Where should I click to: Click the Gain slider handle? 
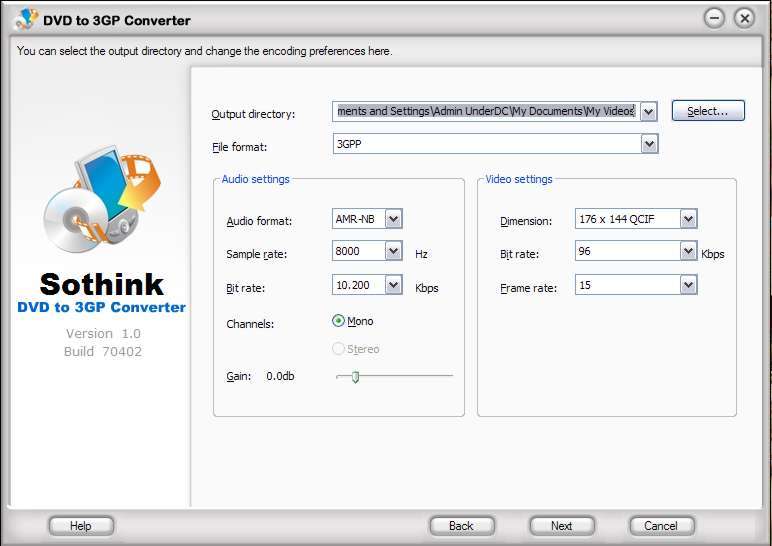355,377
